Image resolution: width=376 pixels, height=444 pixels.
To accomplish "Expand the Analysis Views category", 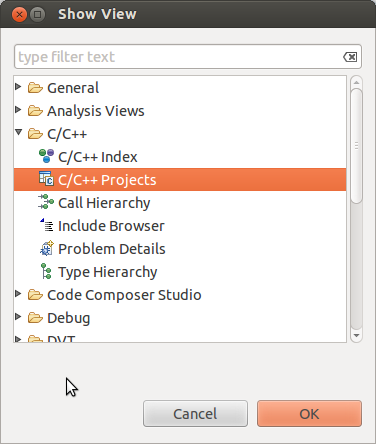I will pos(18,110).
